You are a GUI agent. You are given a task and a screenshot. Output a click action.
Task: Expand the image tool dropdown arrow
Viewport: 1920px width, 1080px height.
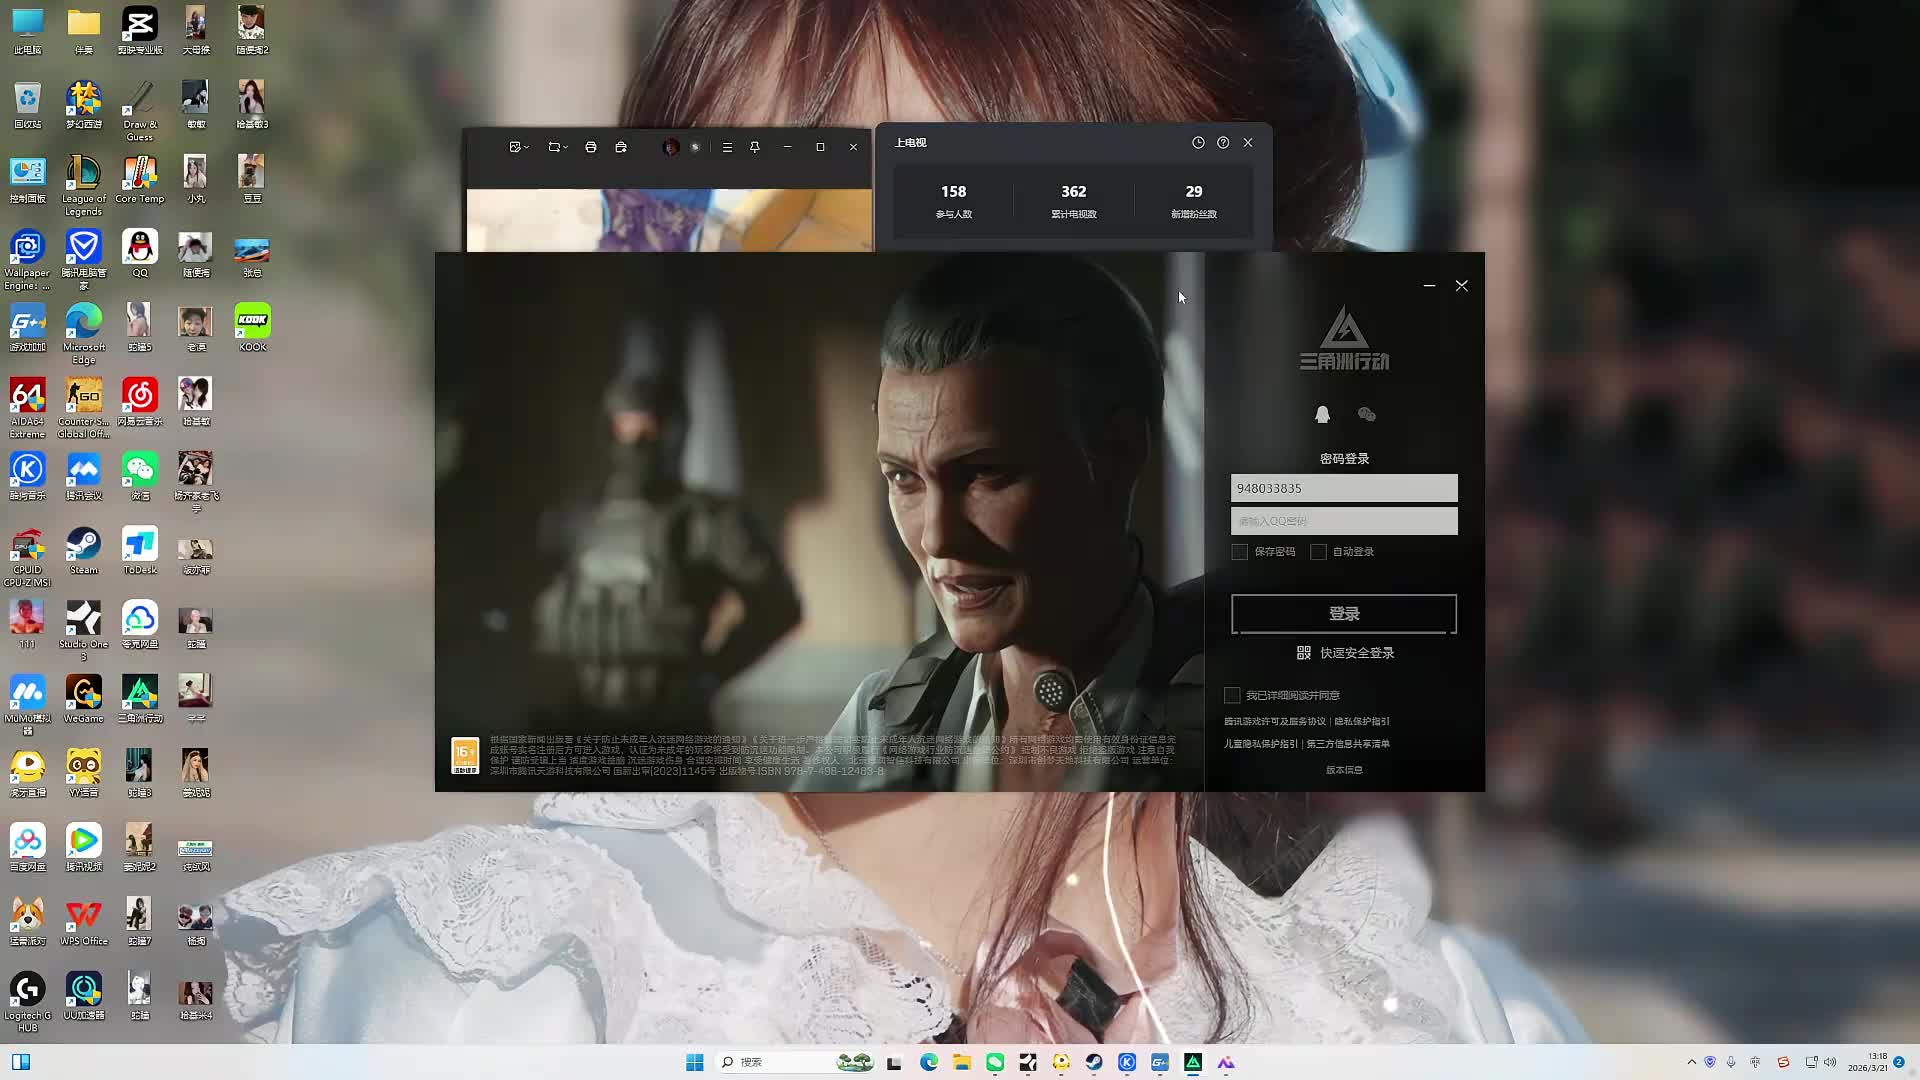[x=527, y=148]
